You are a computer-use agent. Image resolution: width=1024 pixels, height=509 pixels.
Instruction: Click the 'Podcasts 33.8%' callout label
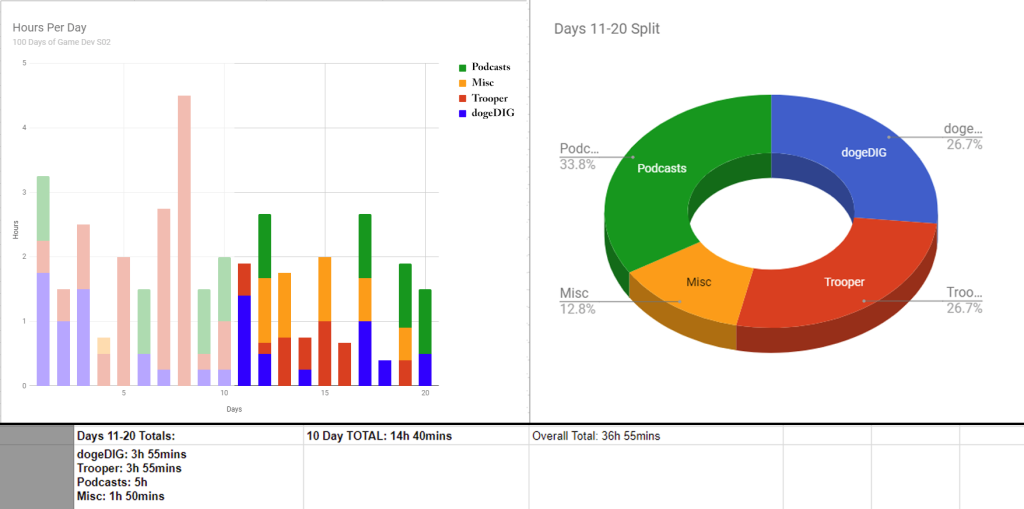(x=579, y=157)
